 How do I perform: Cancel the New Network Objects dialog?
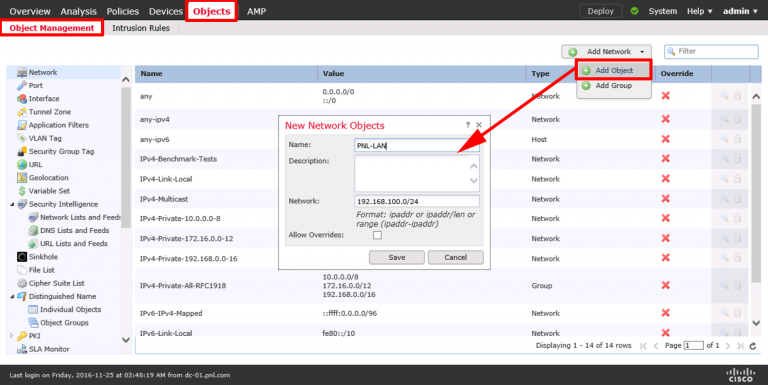pyautogui.click(x=456, y=257)
